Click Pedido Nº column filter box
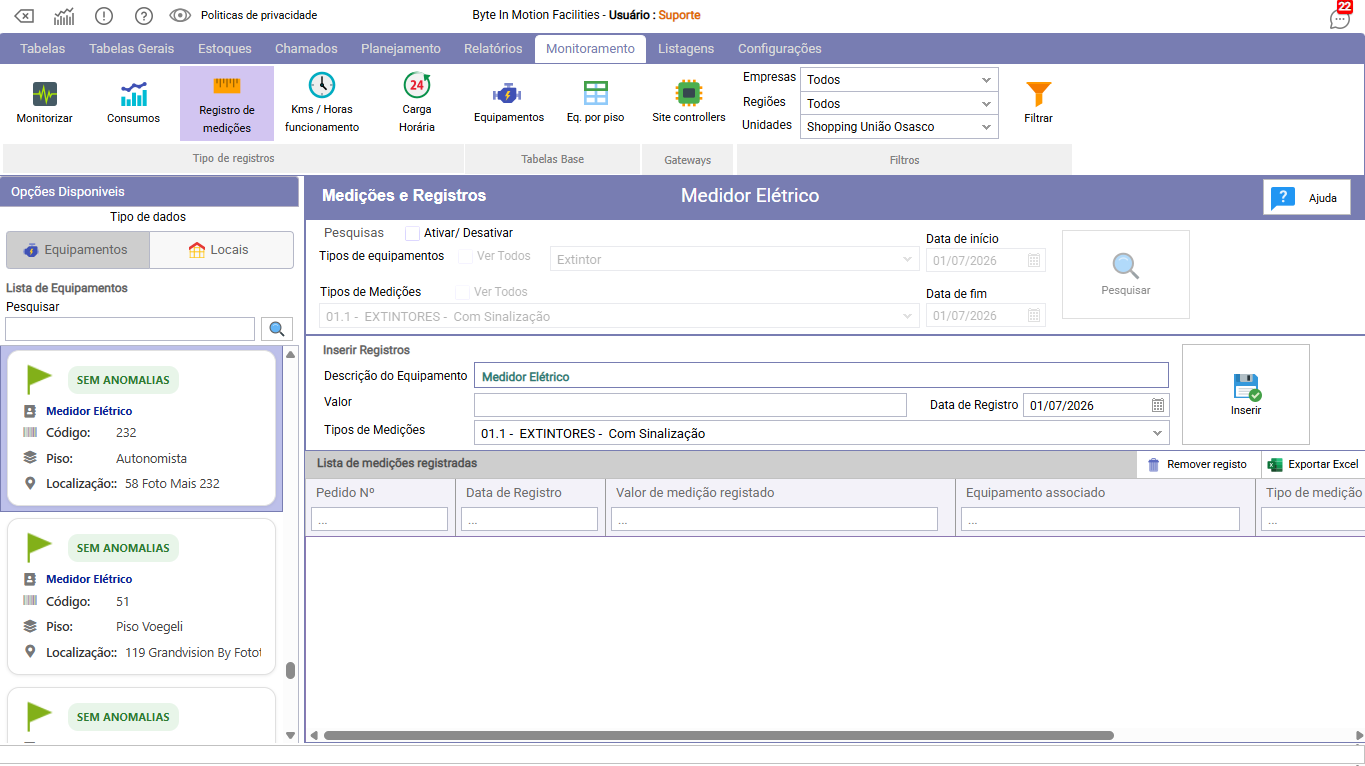Viewport: 1365px width, 766px height. click(x=379, y=518)
